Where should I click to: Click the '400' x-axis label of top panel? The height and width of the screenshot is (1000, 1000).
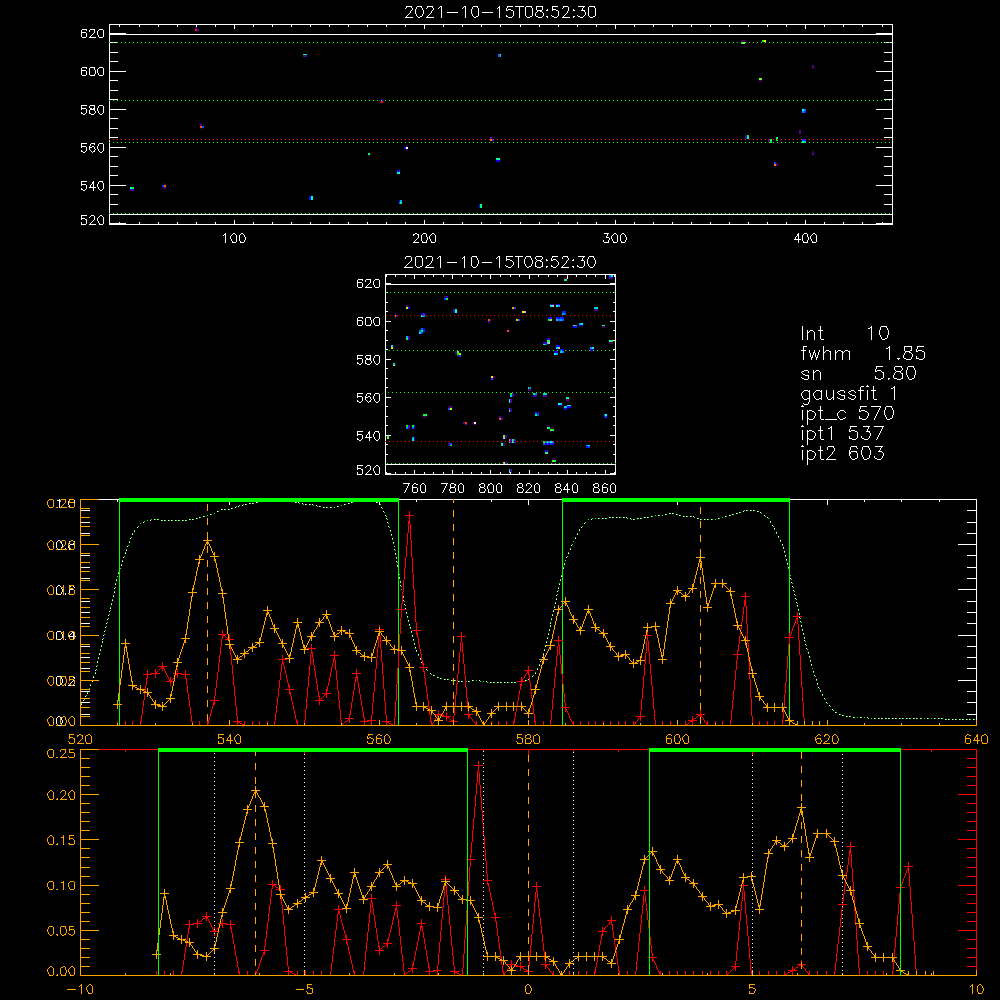click(805, 239)
